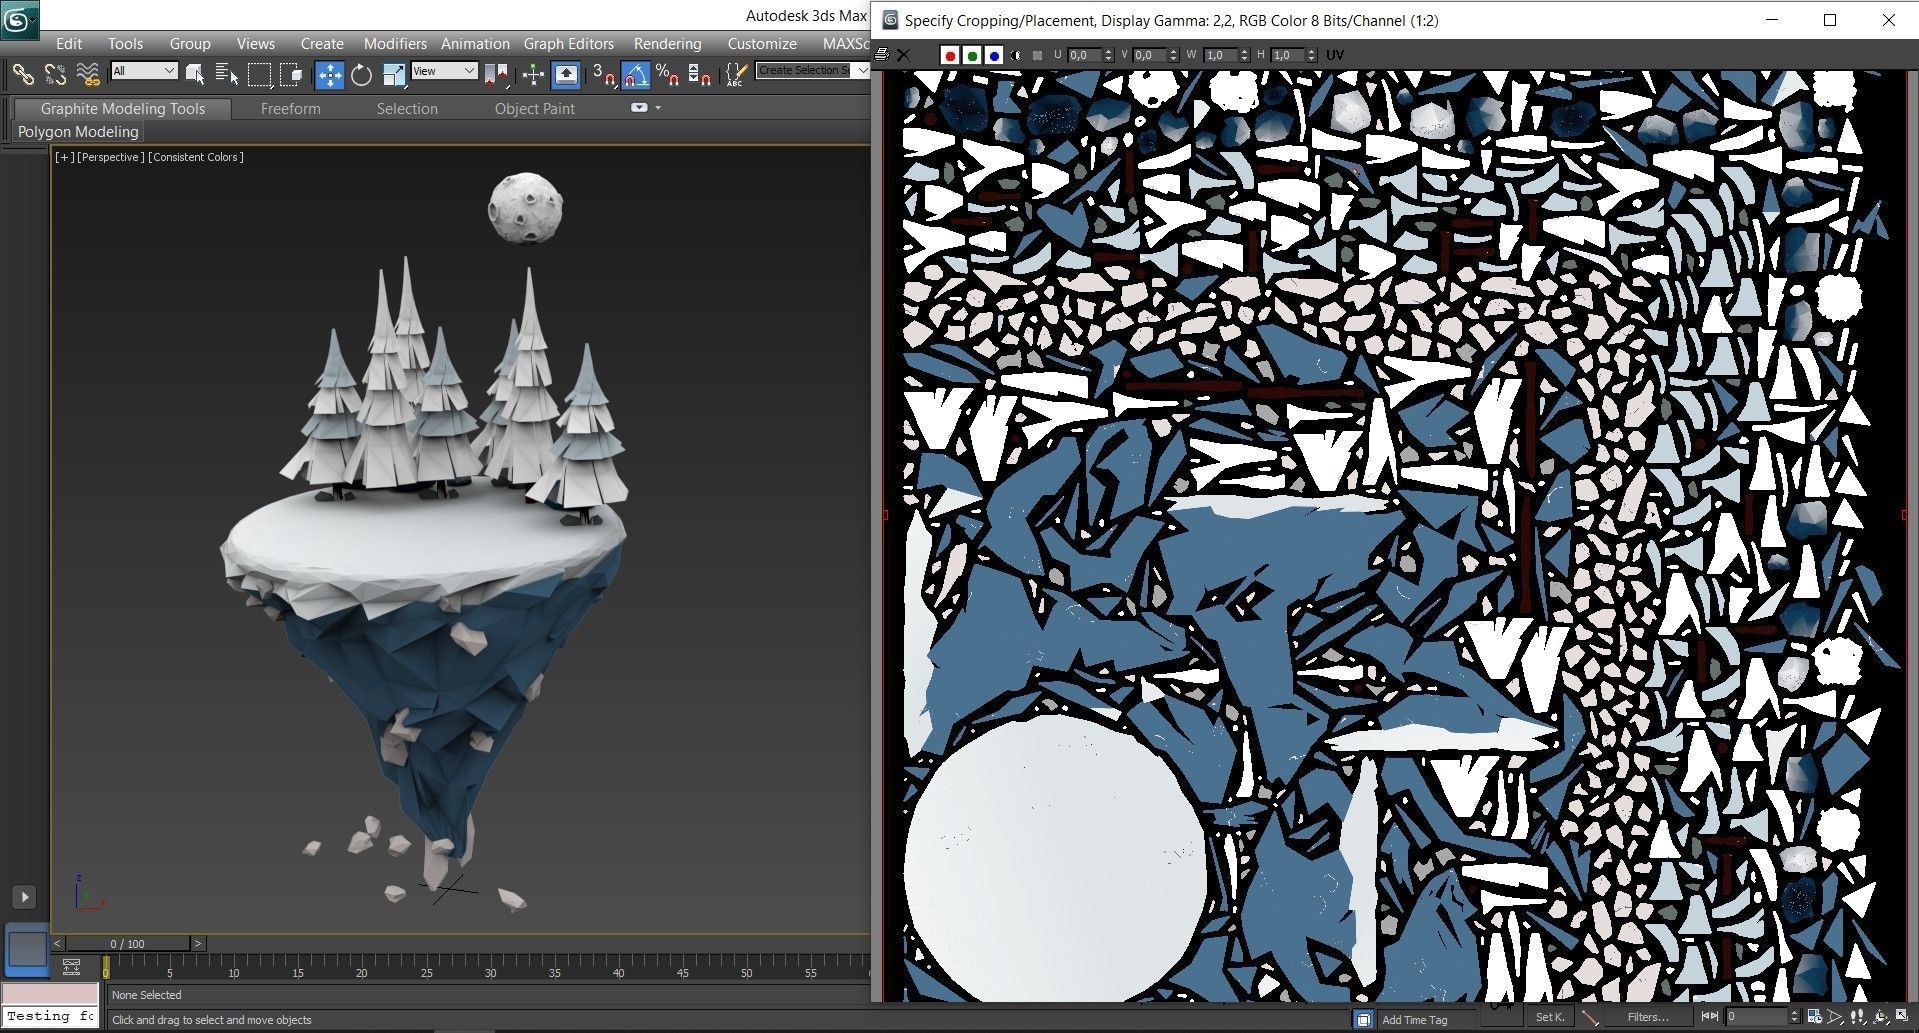1919x1033 pixels.
Task: Click Edit Named Selection Sets icon
Action: click(736, 73)
